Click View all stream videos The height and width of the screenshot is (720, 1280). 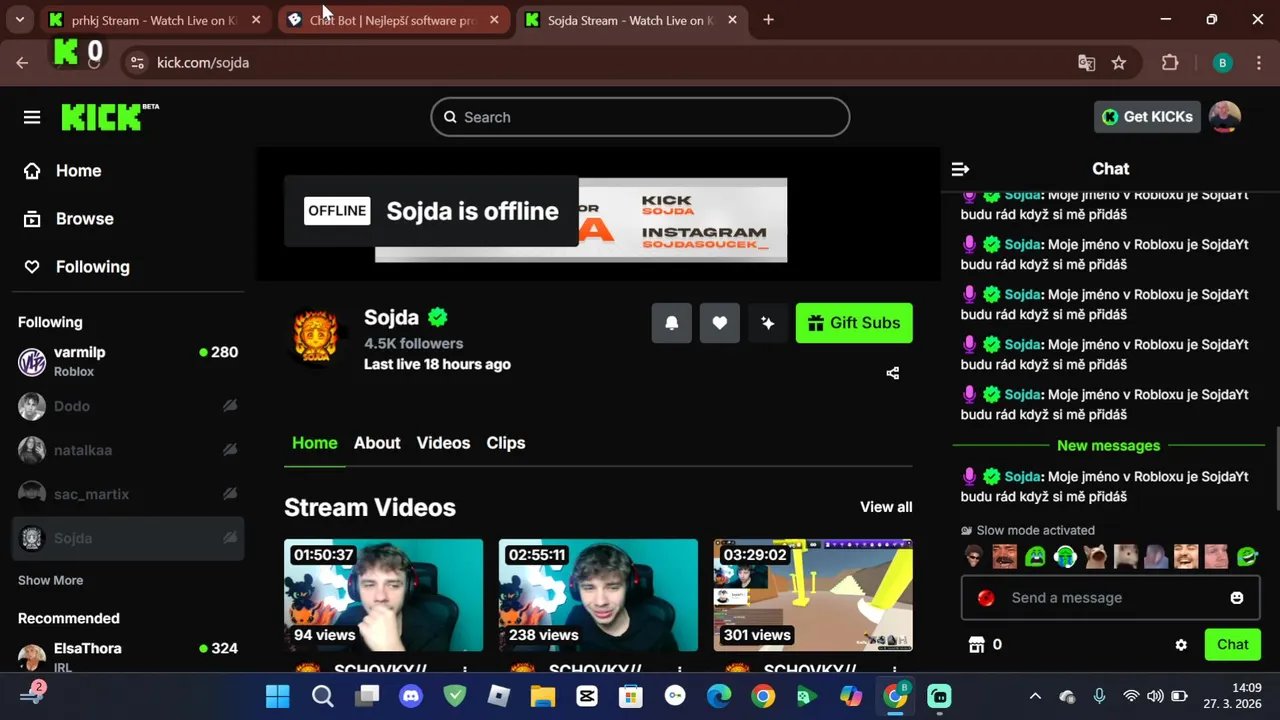click(x=886, y=507)
